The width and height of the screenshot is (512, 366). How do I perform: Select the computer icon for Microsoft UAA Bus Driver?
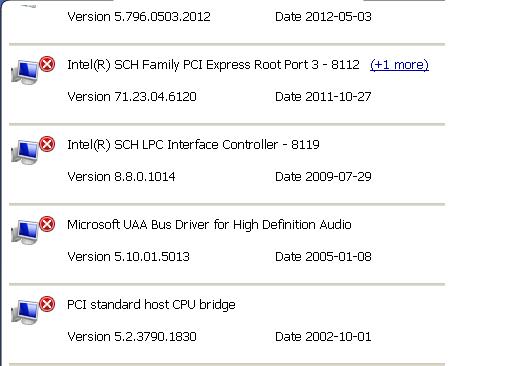click(x=25, y=232)
